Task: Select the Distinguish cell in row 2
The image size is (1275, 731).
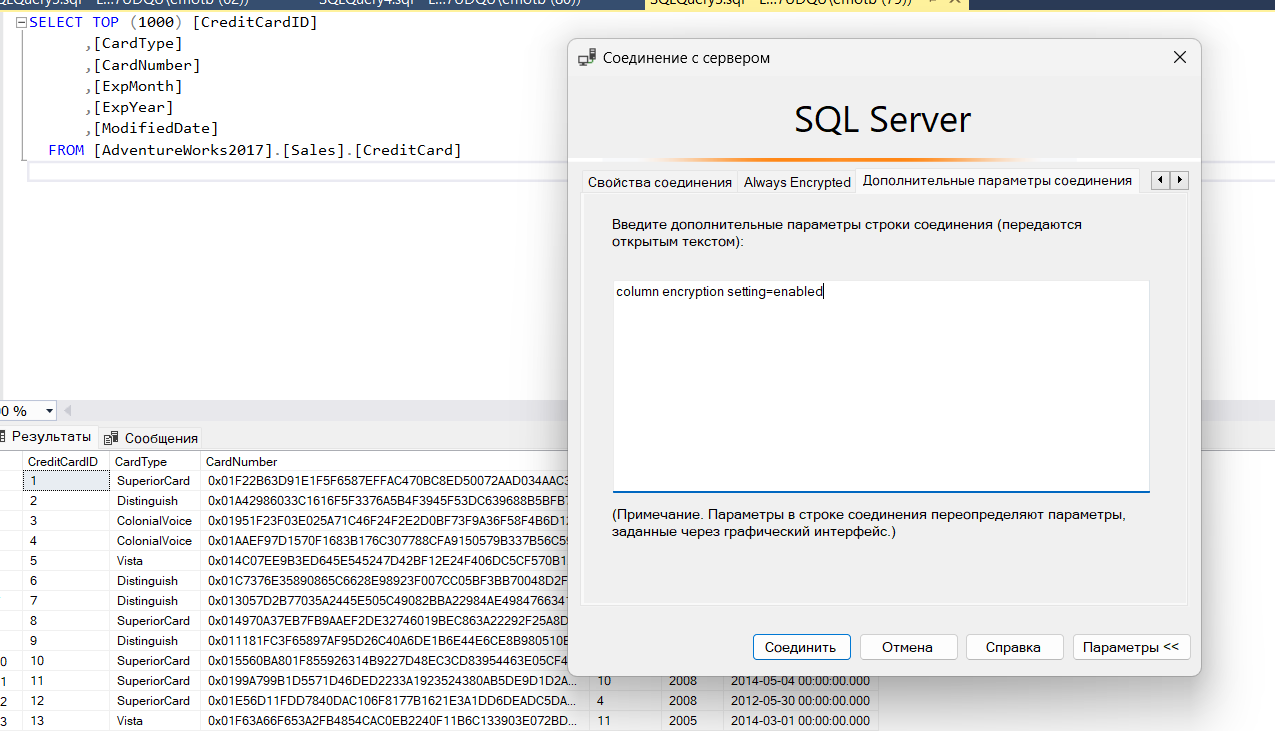Action: point(154,501)
